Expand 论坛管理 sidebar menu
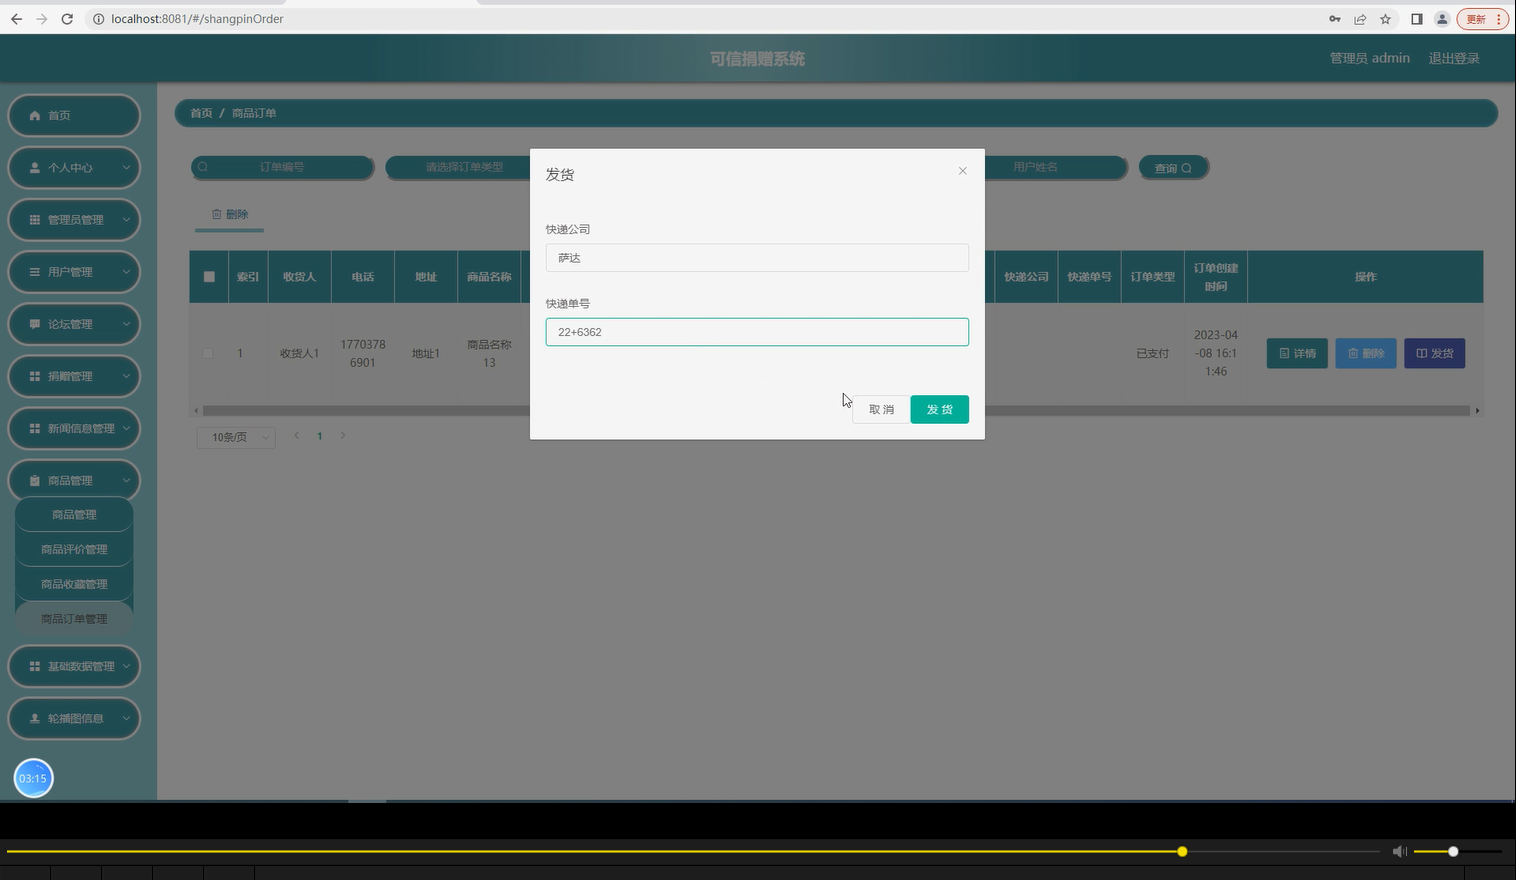The image size is (1516, 880). click(x=74, y=324)
